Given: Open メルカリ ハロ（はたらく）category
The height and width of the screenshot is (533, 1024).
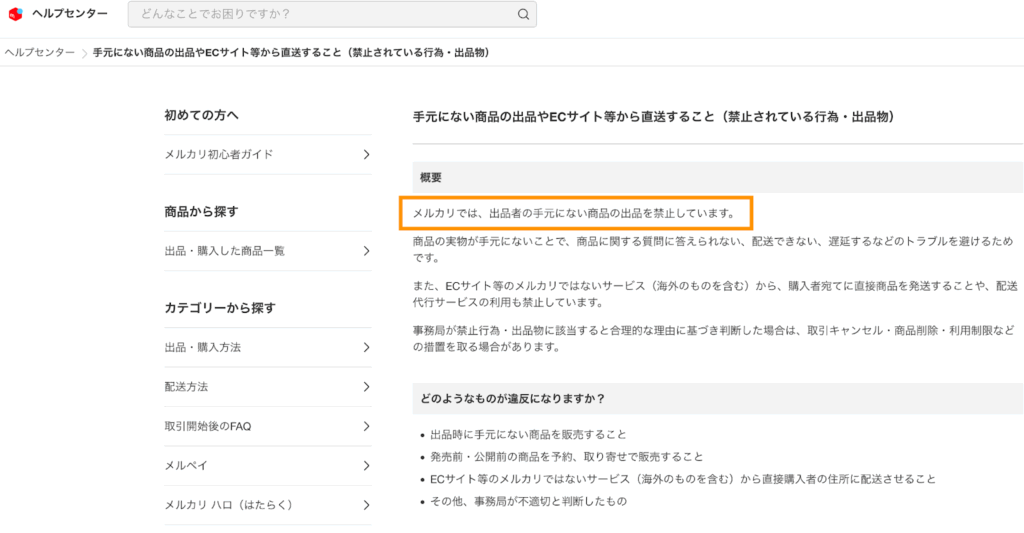Looking at the screenshot, I should 229,505.
